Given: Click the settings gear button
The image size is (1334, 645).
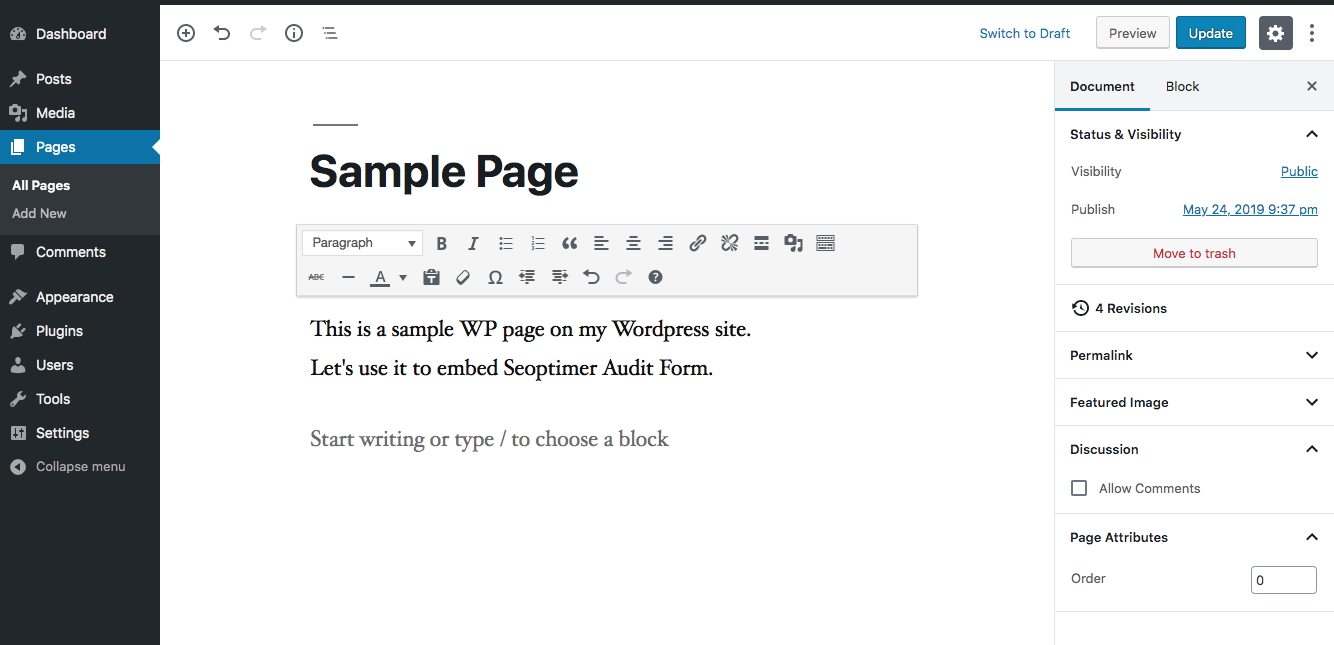Looking at the screenshot, I should (x=1275, y=33).
